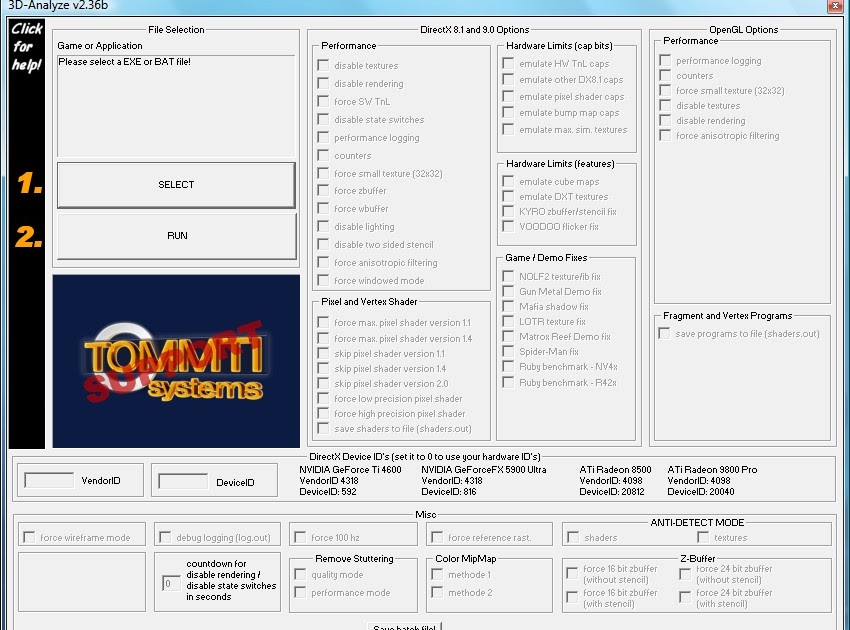This screenshot has width=850, height=630.
Task: Enable DirectX 'force small texture (32x32)'
Action: [x=323, y=173]
